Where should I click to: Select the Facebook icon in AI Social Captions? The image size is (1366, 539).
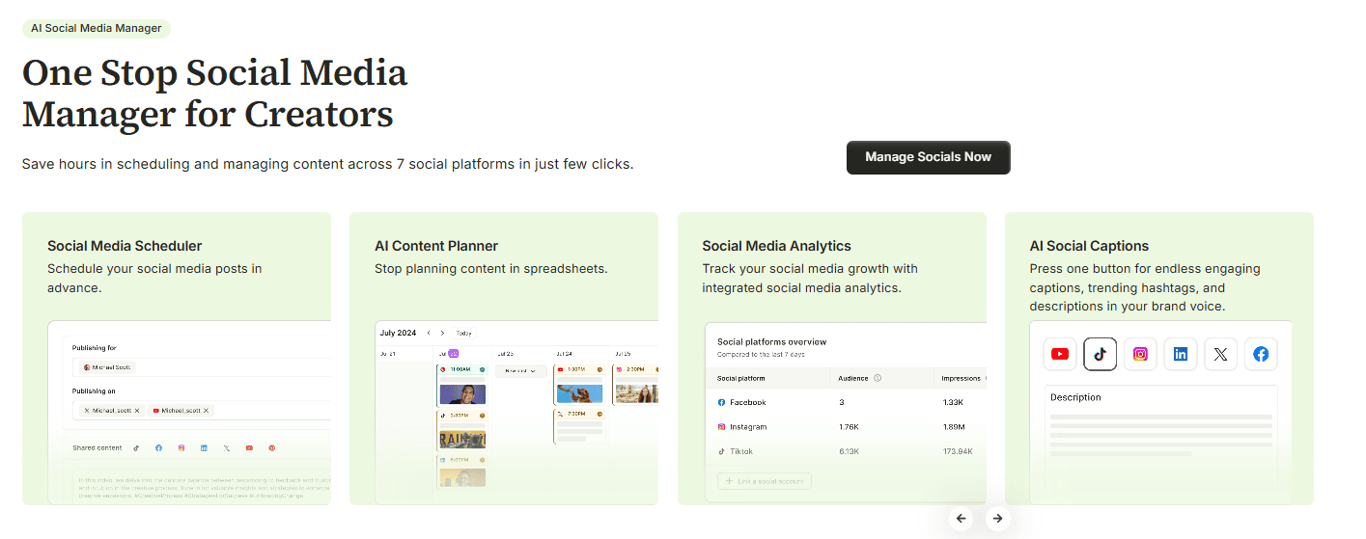(1261, 354)
